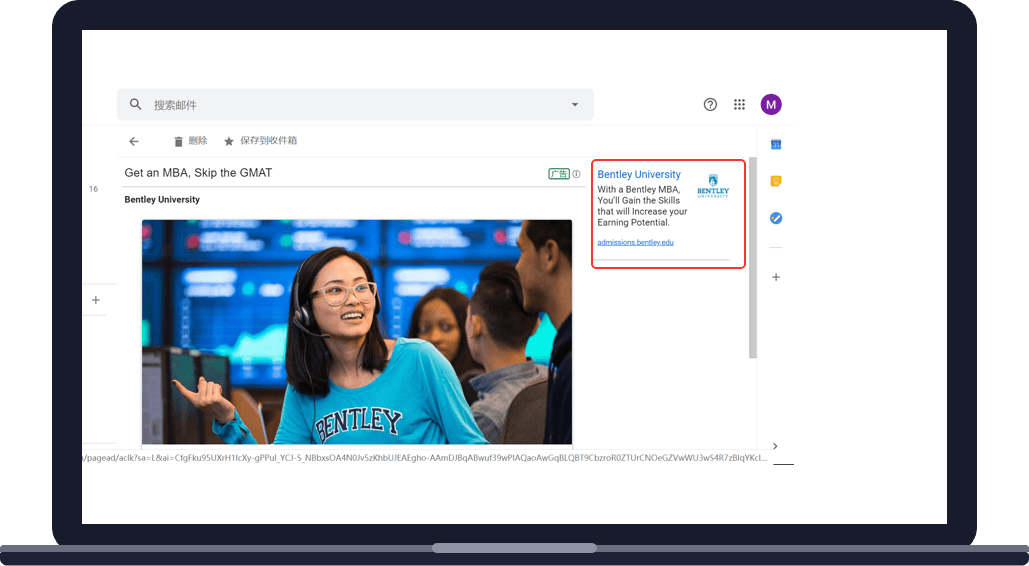1029x566 pixels.
Task: Open the Google apps grid
Action: 740,104
